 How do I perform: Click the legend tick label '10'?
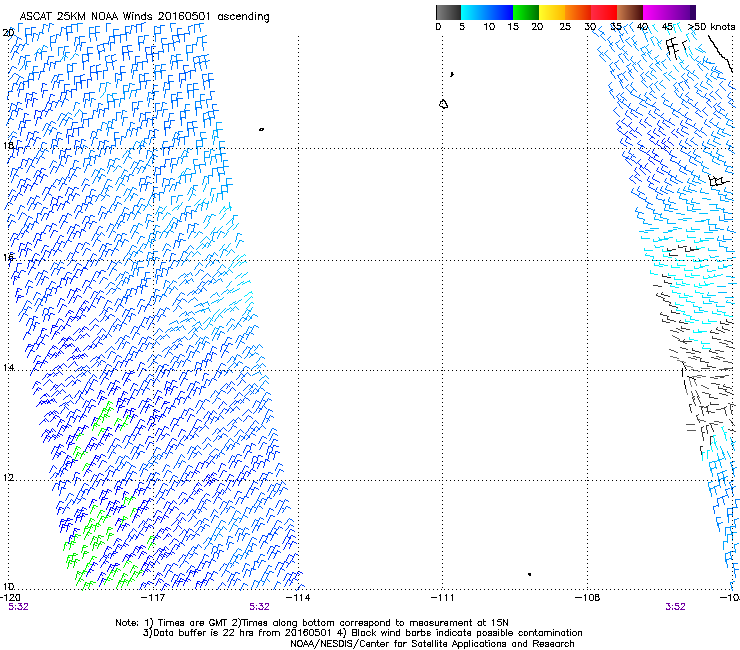(489, 27)
